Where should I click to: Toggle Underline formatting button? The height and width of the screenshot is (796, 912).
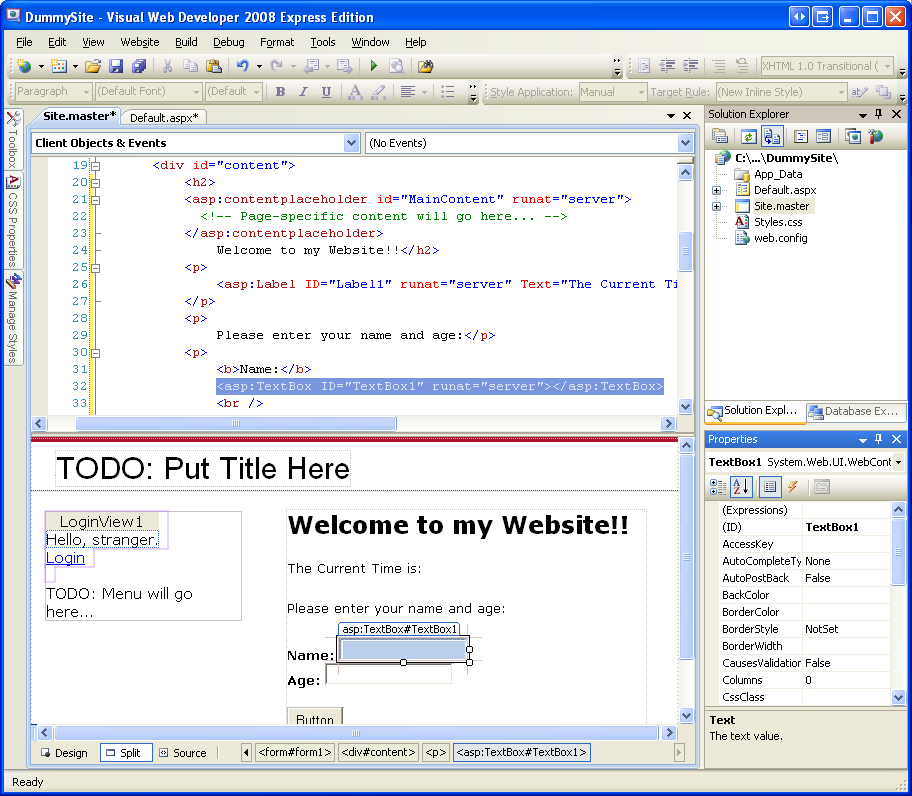pos(326,92)
